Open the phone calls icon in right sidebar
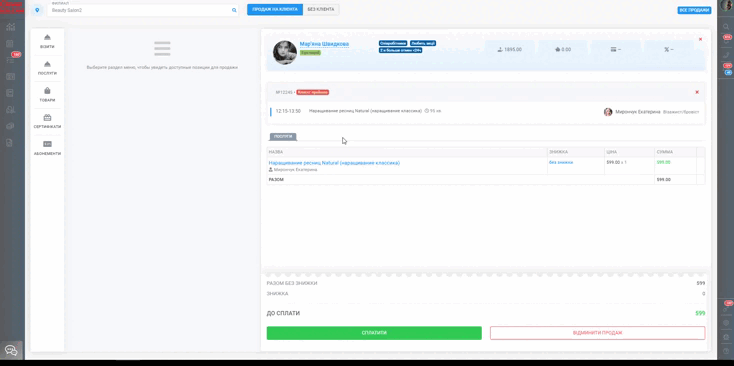 coord(727,55)
